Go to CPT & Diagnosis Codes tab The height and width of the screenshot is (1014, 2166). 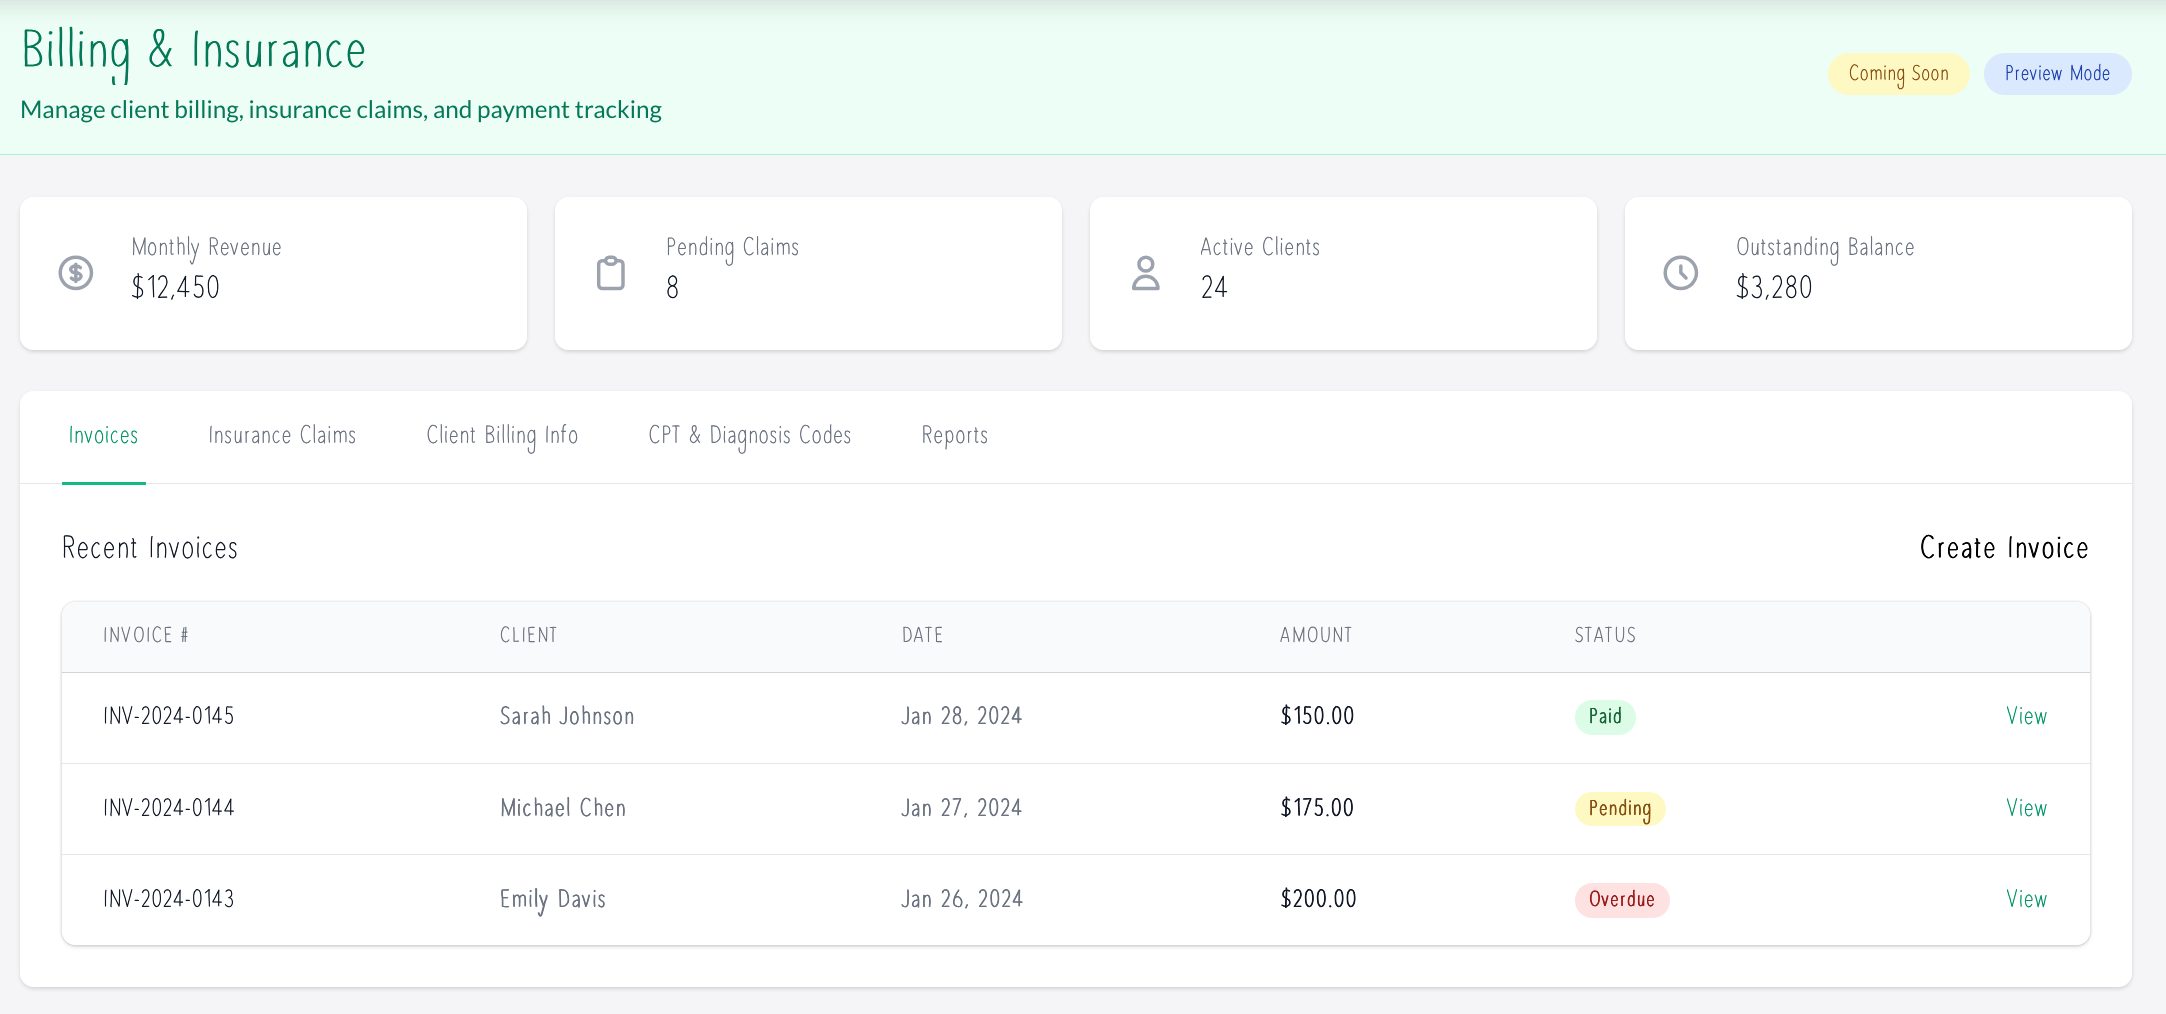tap(750, 436)
